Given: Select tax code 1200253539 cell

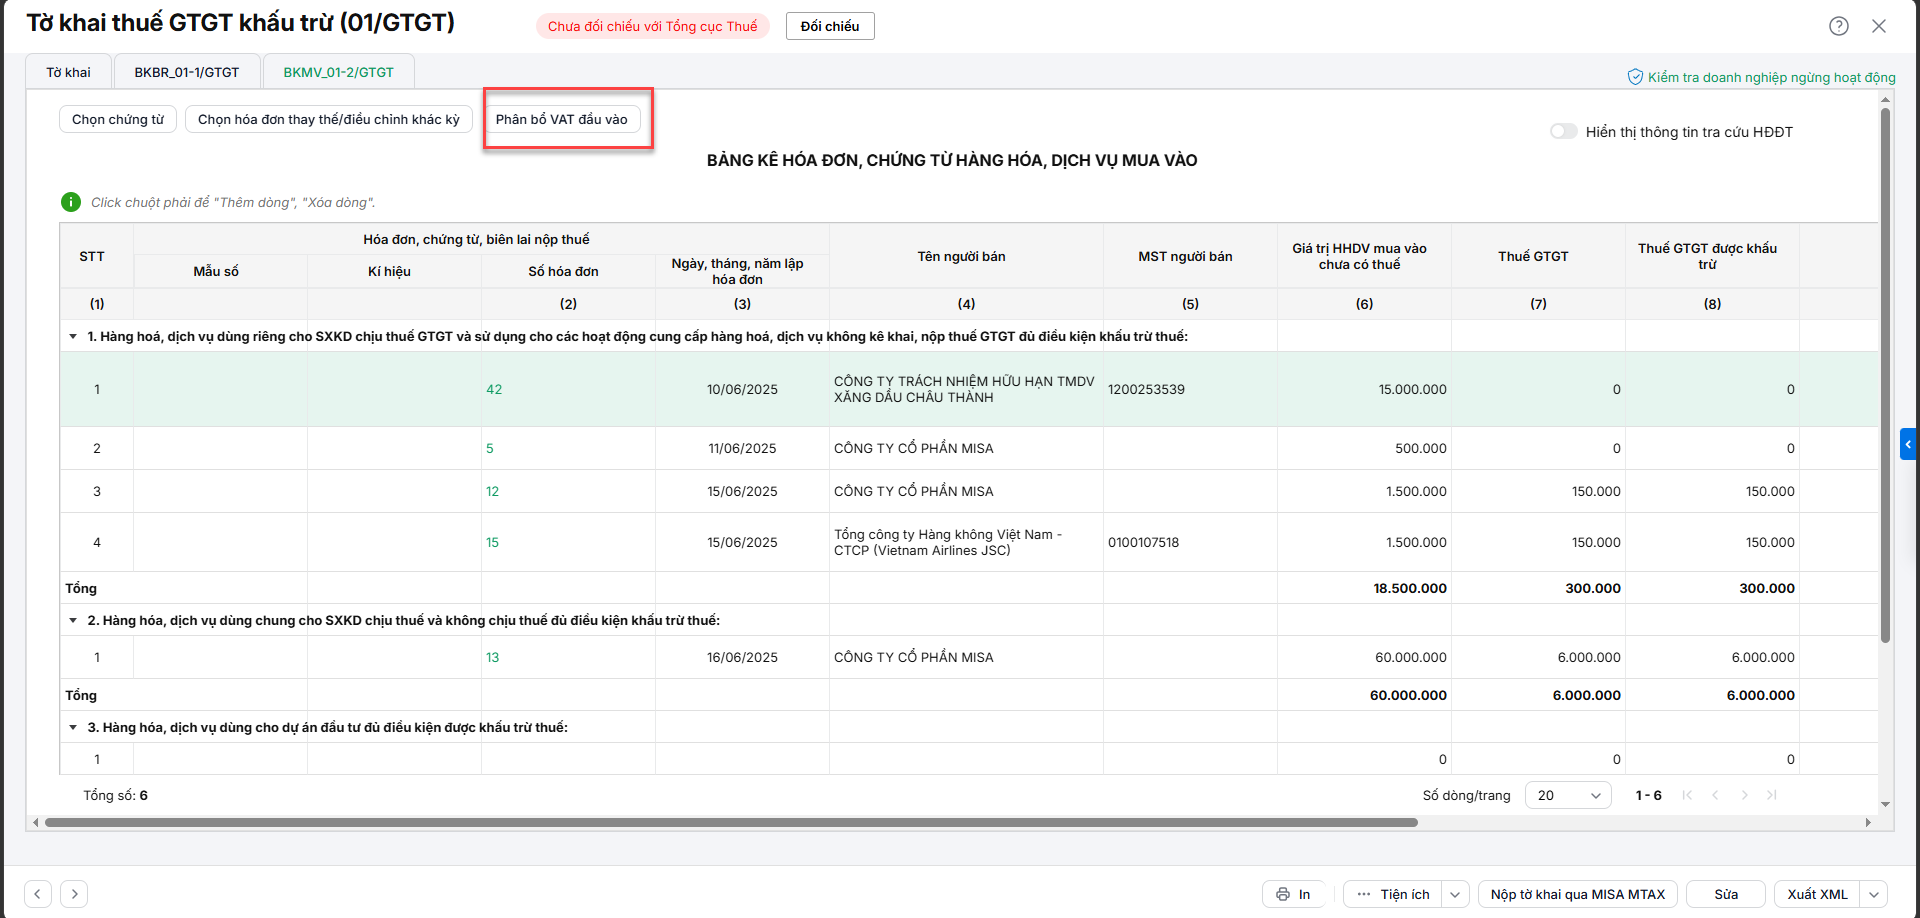Looking at the screenshot, I should click(1190, 389).
